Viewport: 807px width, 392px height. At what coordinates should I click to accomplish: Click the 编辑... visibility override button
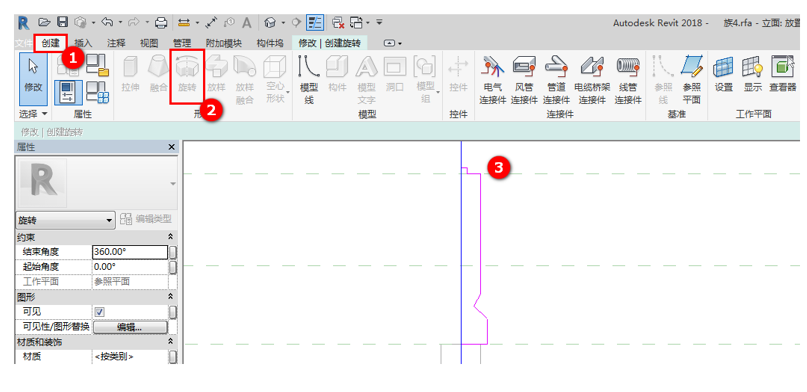tap(130, 327)
